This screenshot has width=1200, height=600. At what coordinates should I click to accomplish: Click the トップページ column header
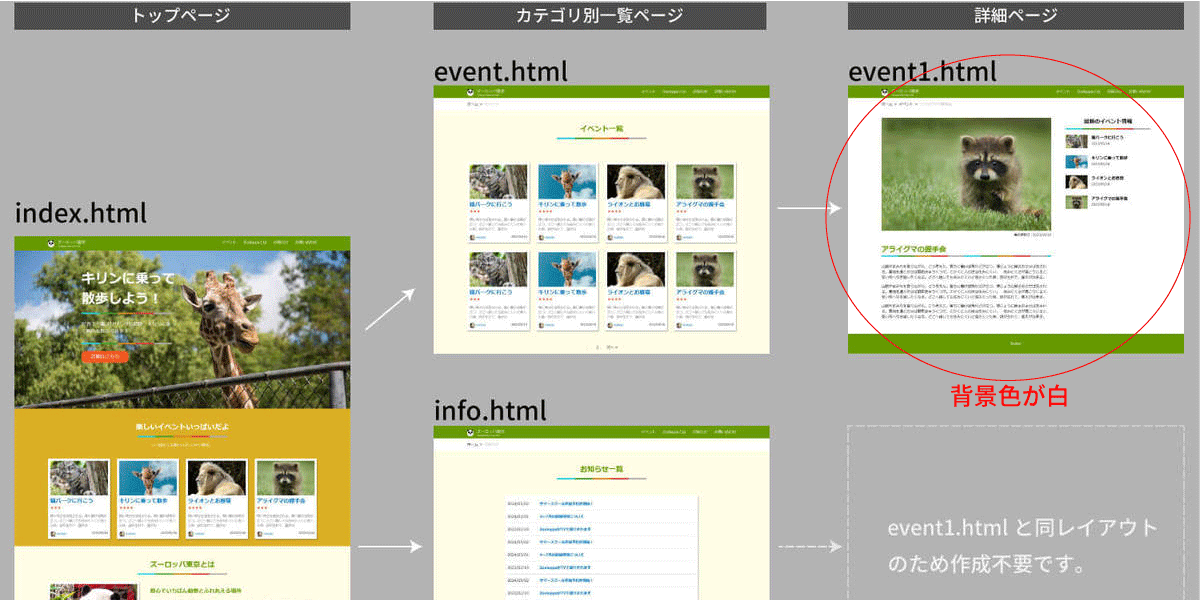[181, 15]
